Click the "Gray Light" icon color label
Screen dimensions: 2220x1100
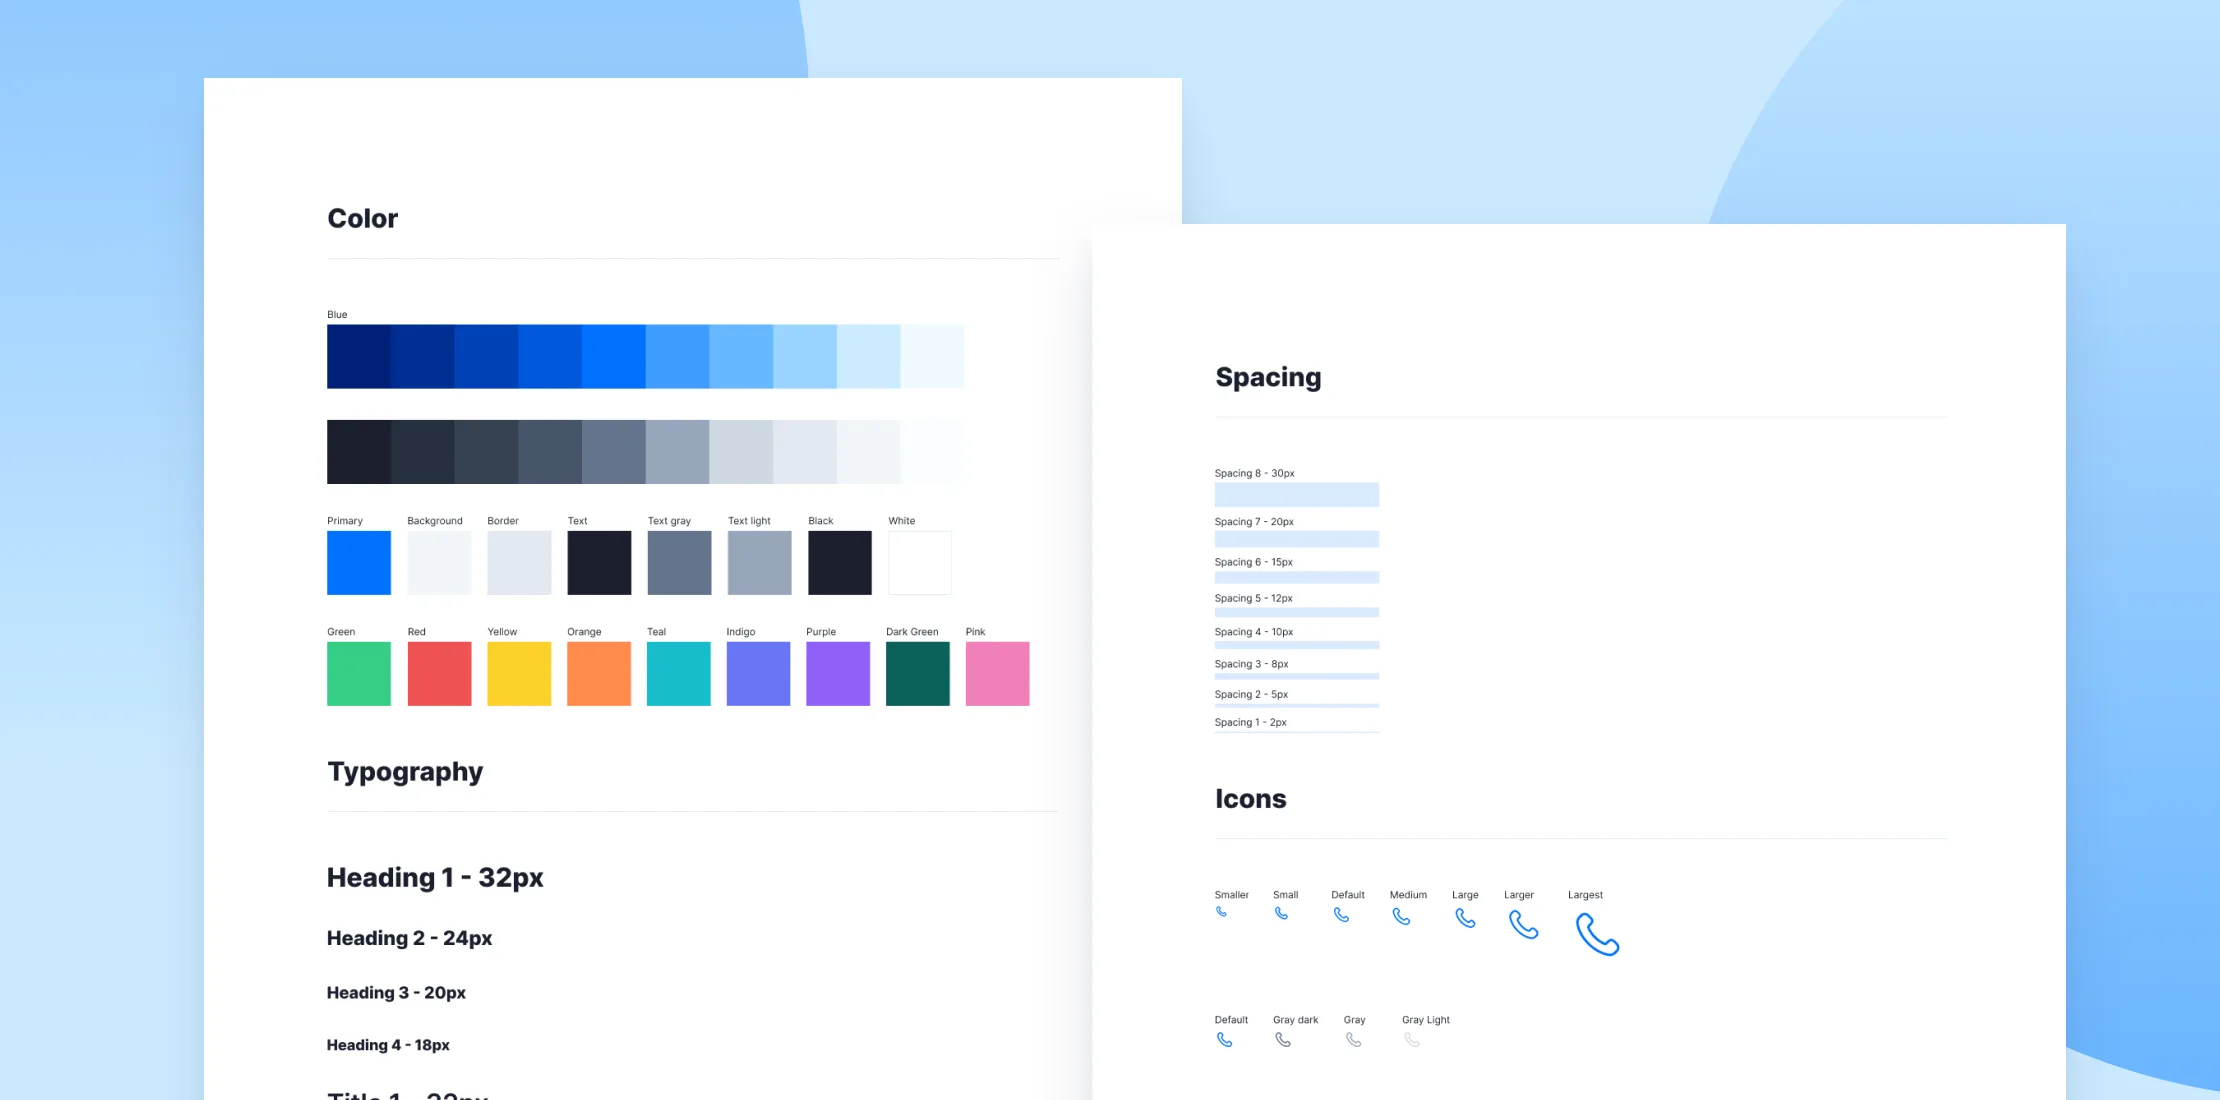[x=1426, y=1020]
